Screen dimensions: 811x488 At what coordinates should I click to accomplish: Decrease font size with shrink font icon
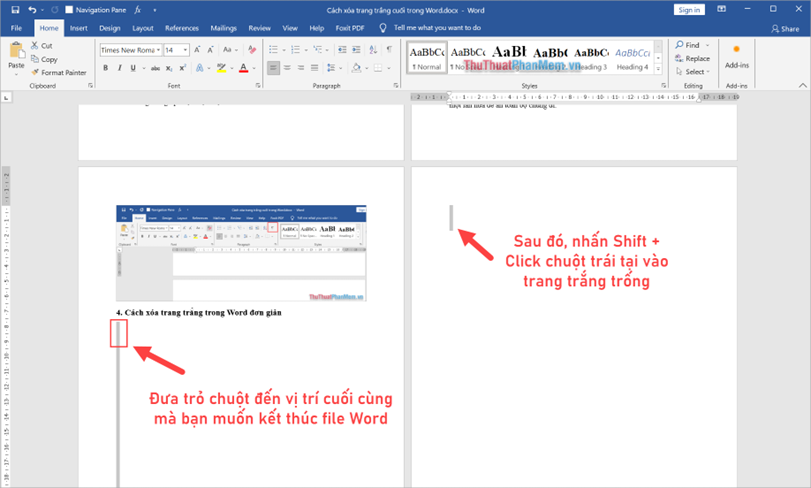(x=211, y=50)
